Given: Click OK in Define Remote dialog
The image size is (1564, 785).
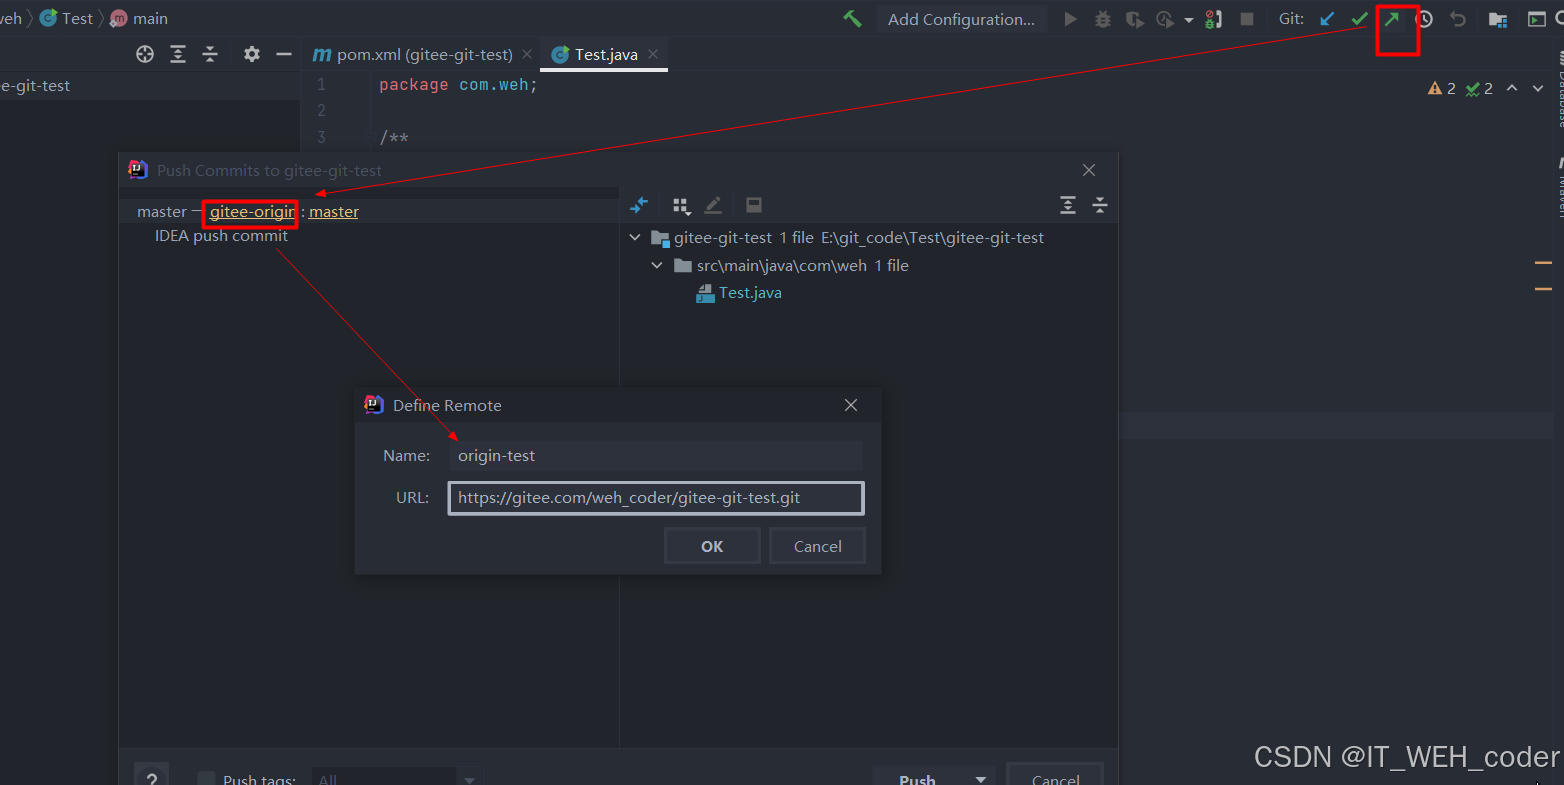Looking at the screenshot, I should (x=712, y=546).
